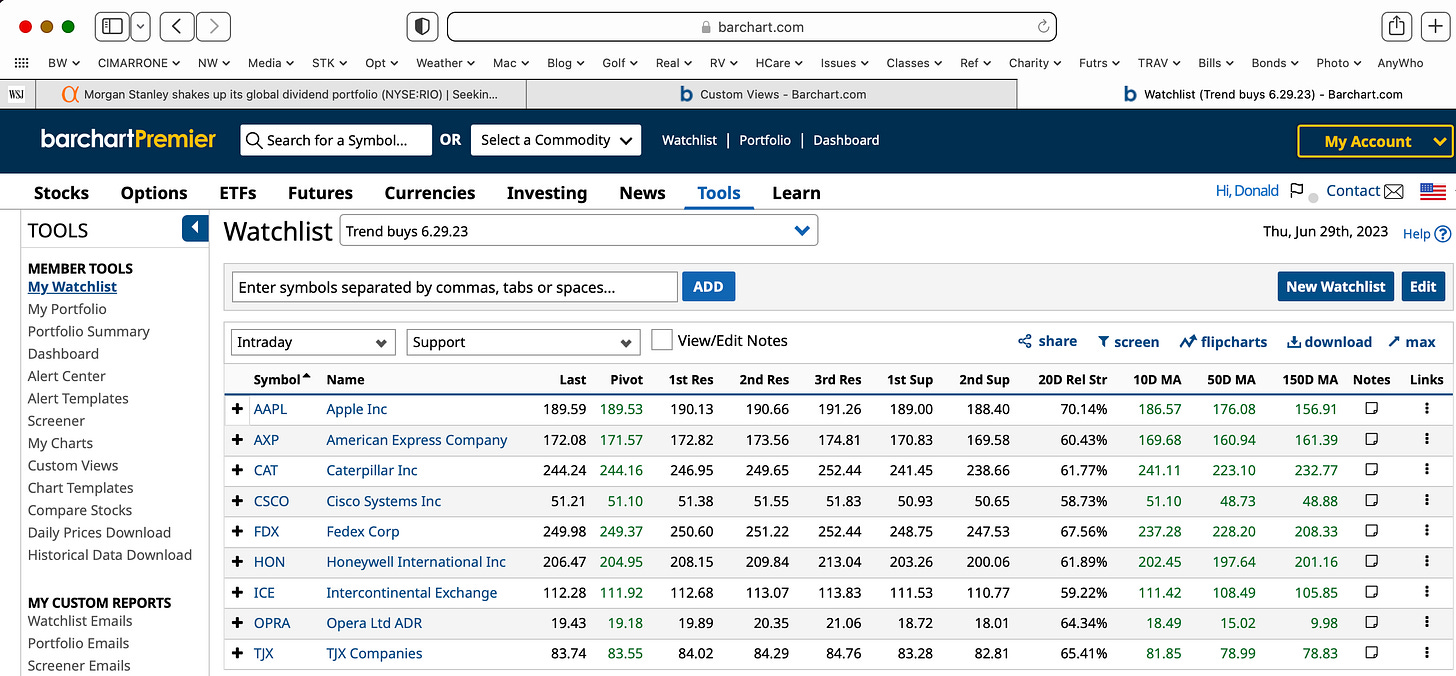Open the Links menu dots for TJX

click(1426, 653)
